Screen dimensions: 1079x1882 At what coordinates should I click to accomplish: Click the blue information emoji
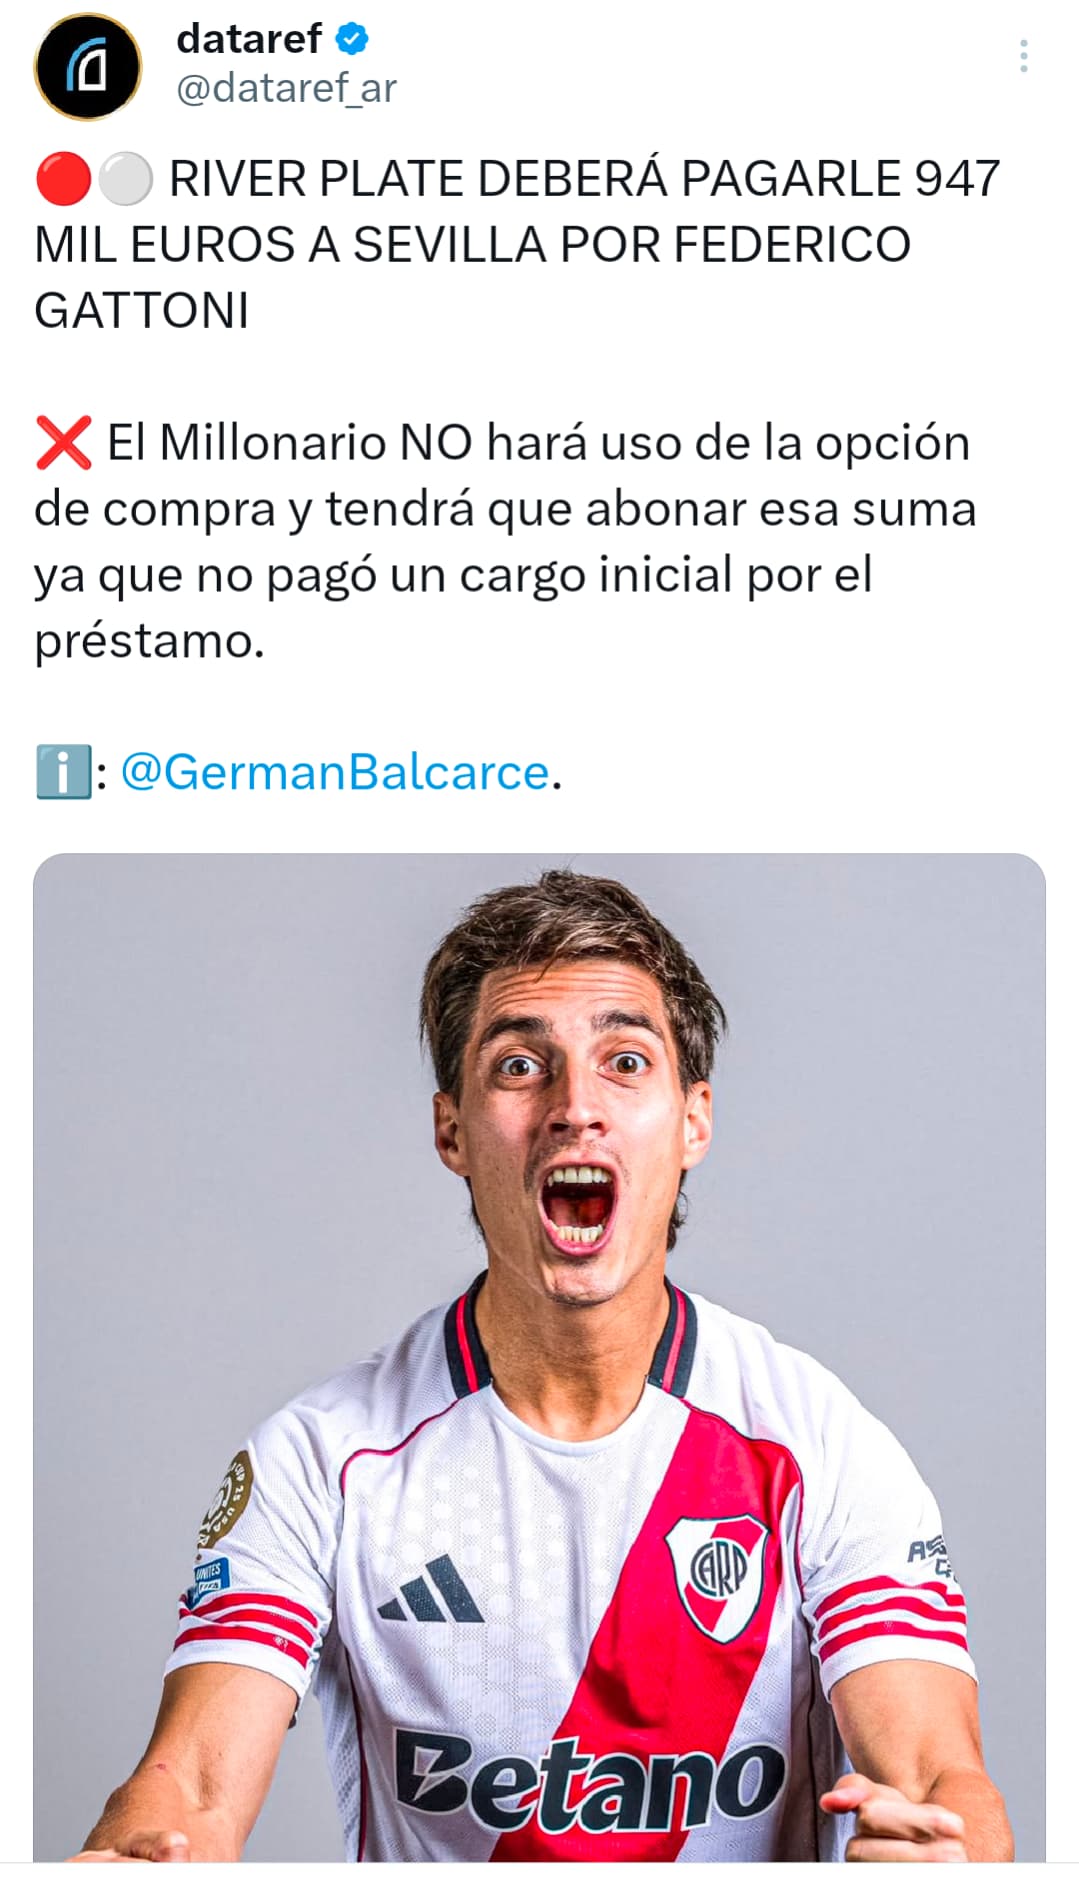pyautogui.click(x=64, y=772)
